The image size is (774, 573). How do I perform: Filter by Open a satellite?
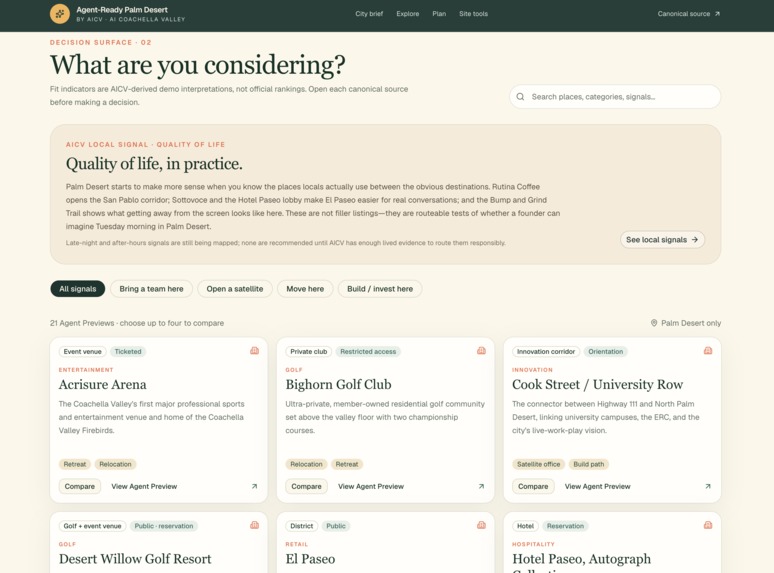pos(234,289)
